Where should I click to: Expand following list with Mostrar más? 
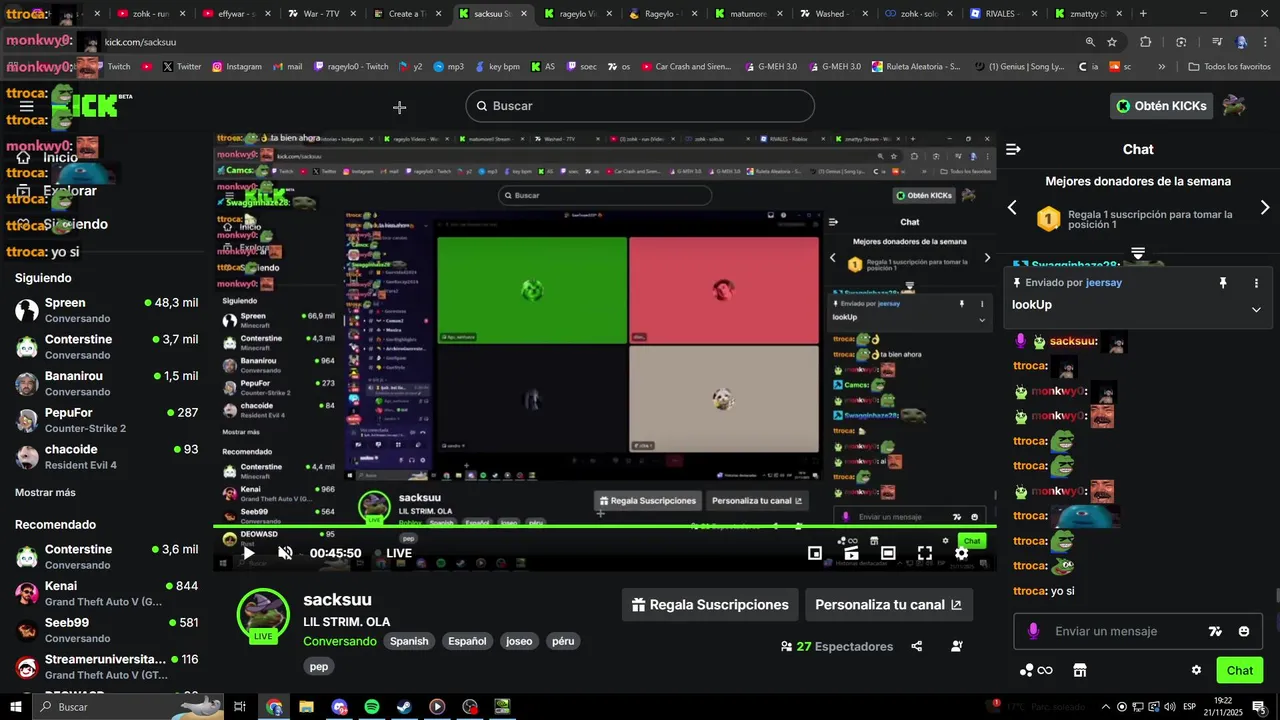[x=45, y=492]
